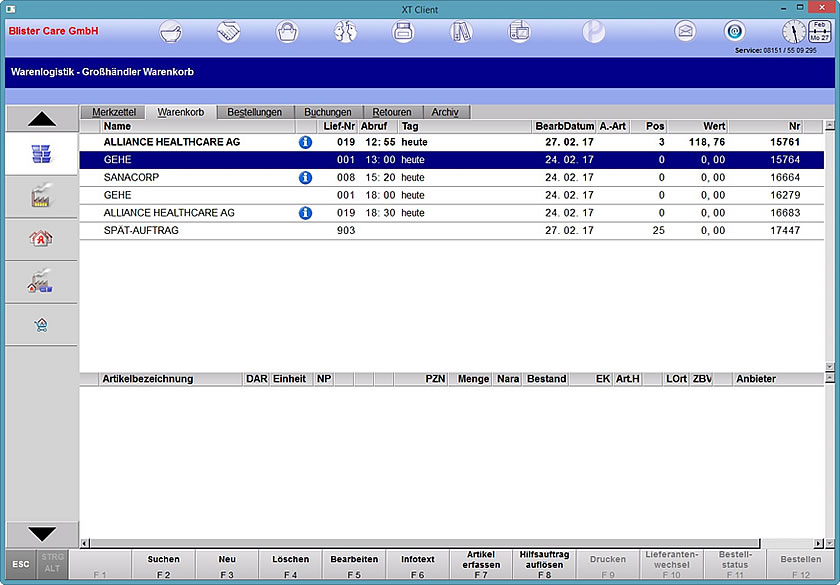Click the STRG ALT button

pos(52,564)
